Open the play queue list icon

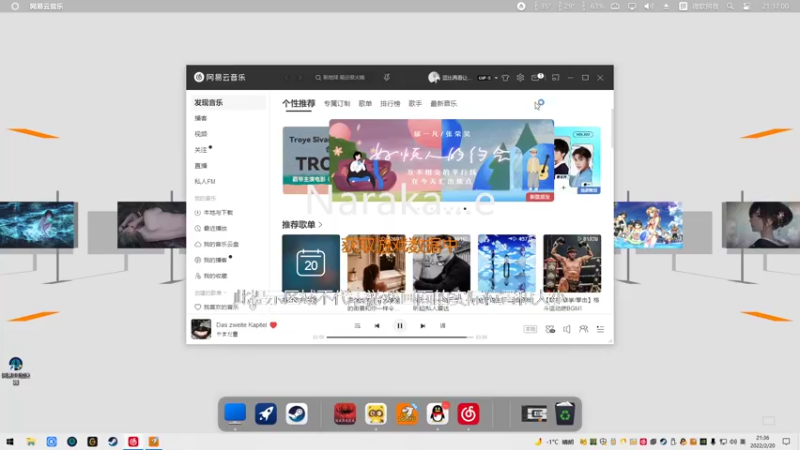[600, 330]
